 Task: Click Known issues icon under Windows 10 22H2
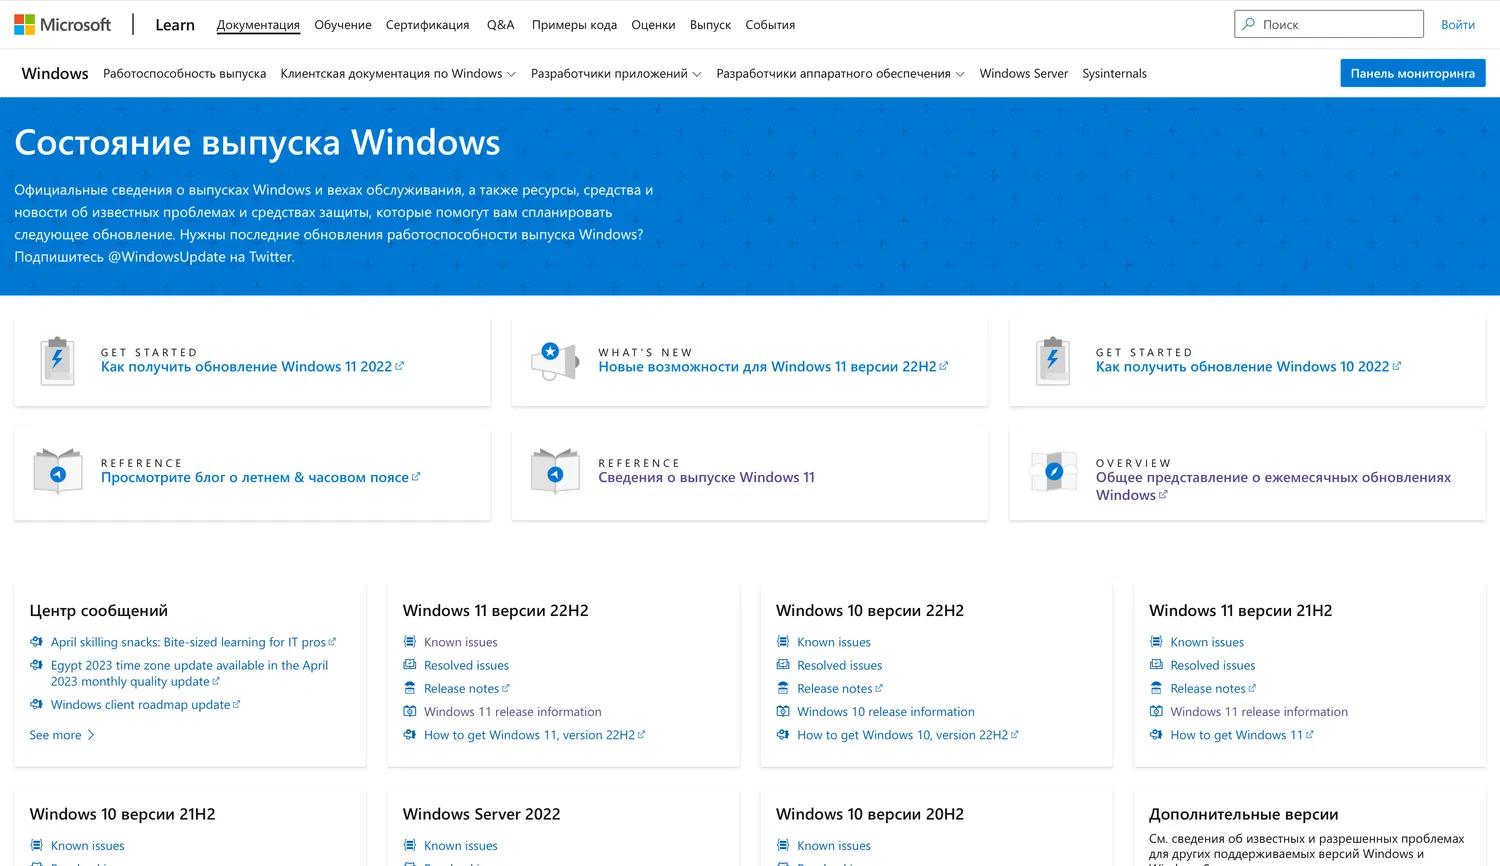click(x=783, y=642)
